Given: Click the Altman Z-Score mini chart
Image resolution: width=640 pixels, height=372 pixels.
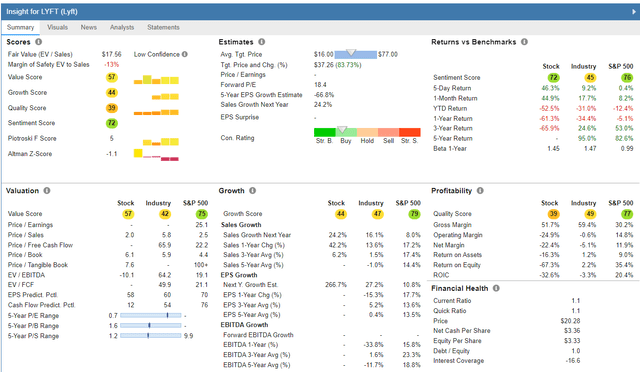Looking at the screenshot, I should (x=156, y=155).
